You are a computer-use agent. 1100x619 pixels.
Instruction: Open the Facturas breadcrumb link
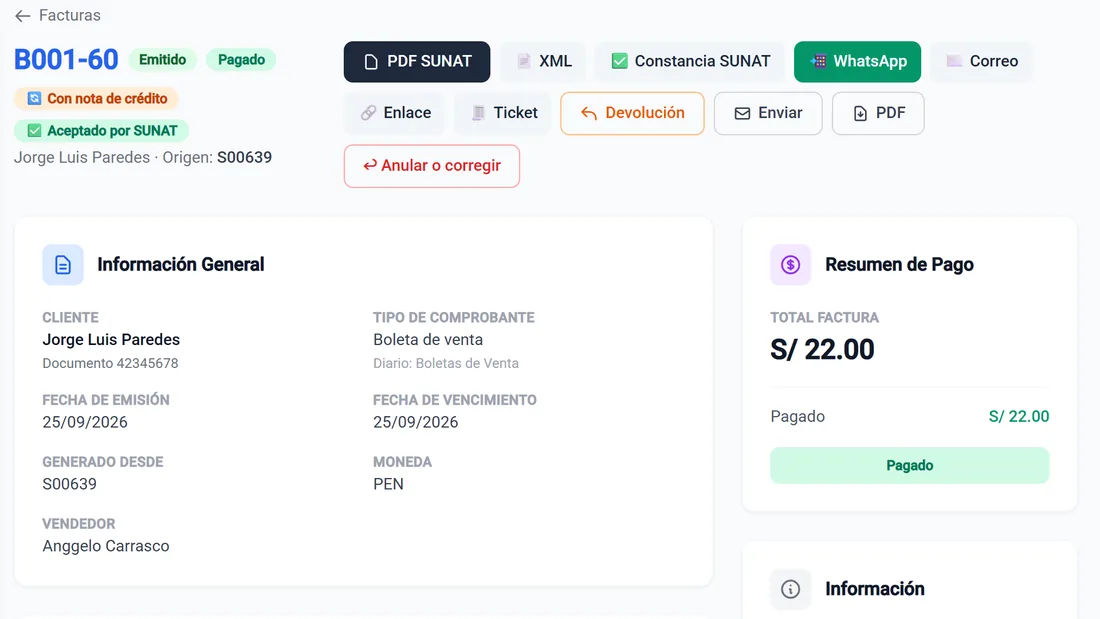coord(69,15)
